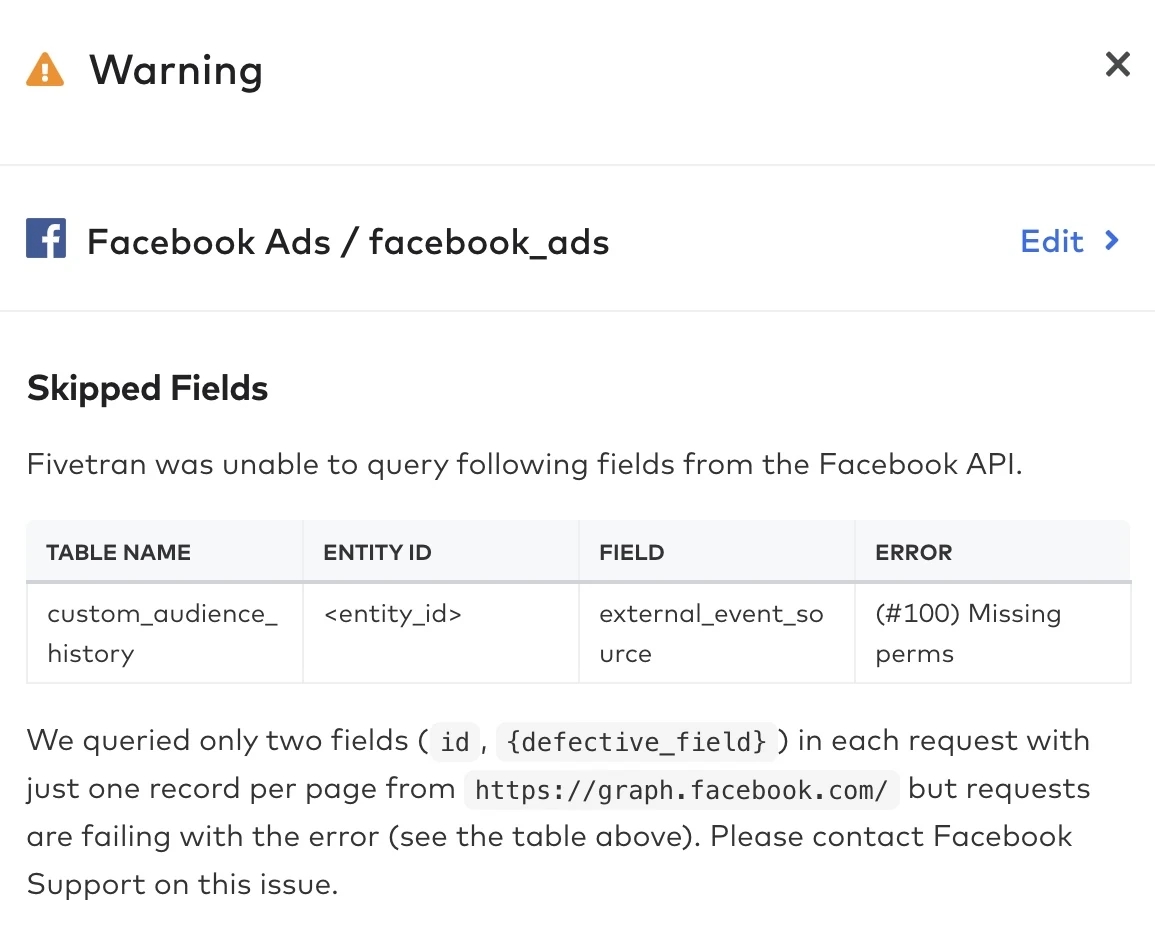Screen dimensions: 1155x933
Task: Click the chevron arrow beside Edit
Action: click(x=1112, y=241)
